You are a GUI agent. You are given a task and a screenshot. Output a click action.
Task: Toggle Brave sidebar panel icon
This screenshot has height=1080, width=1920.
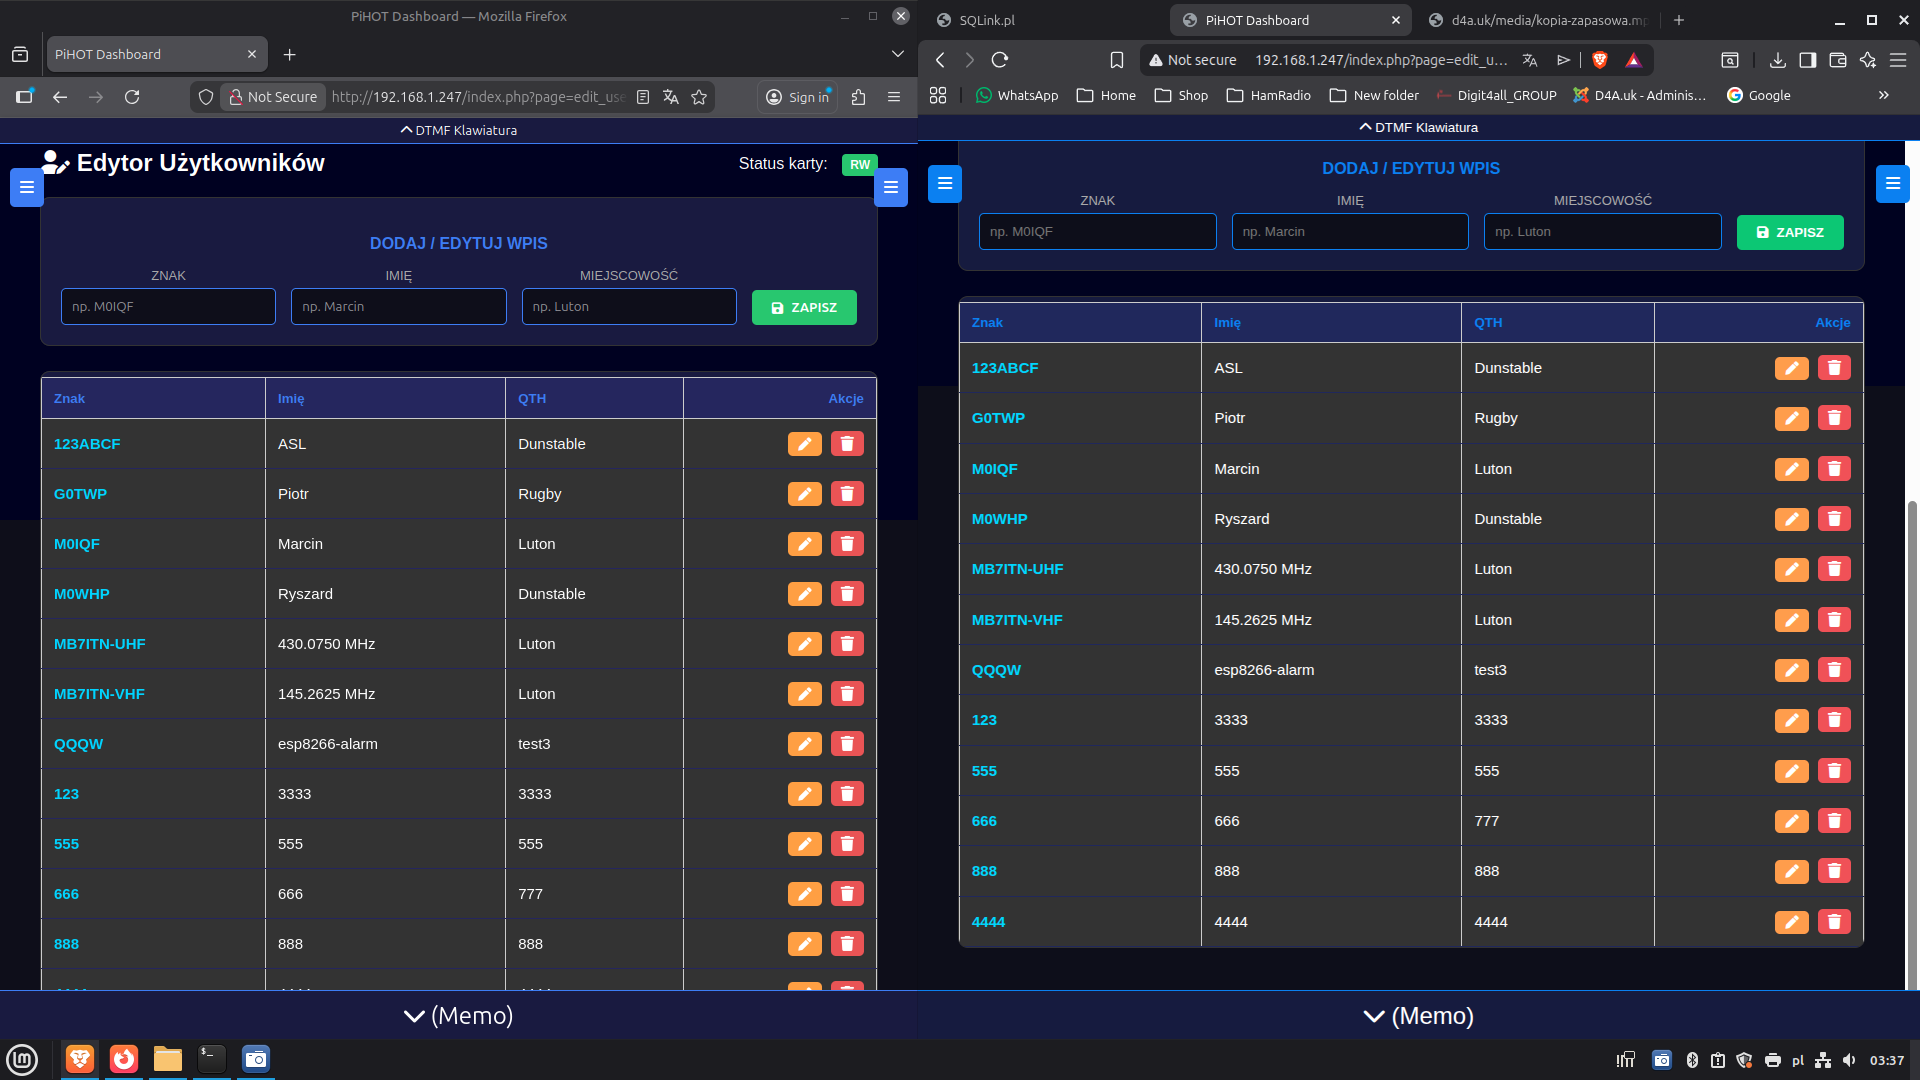[1807, 60]
